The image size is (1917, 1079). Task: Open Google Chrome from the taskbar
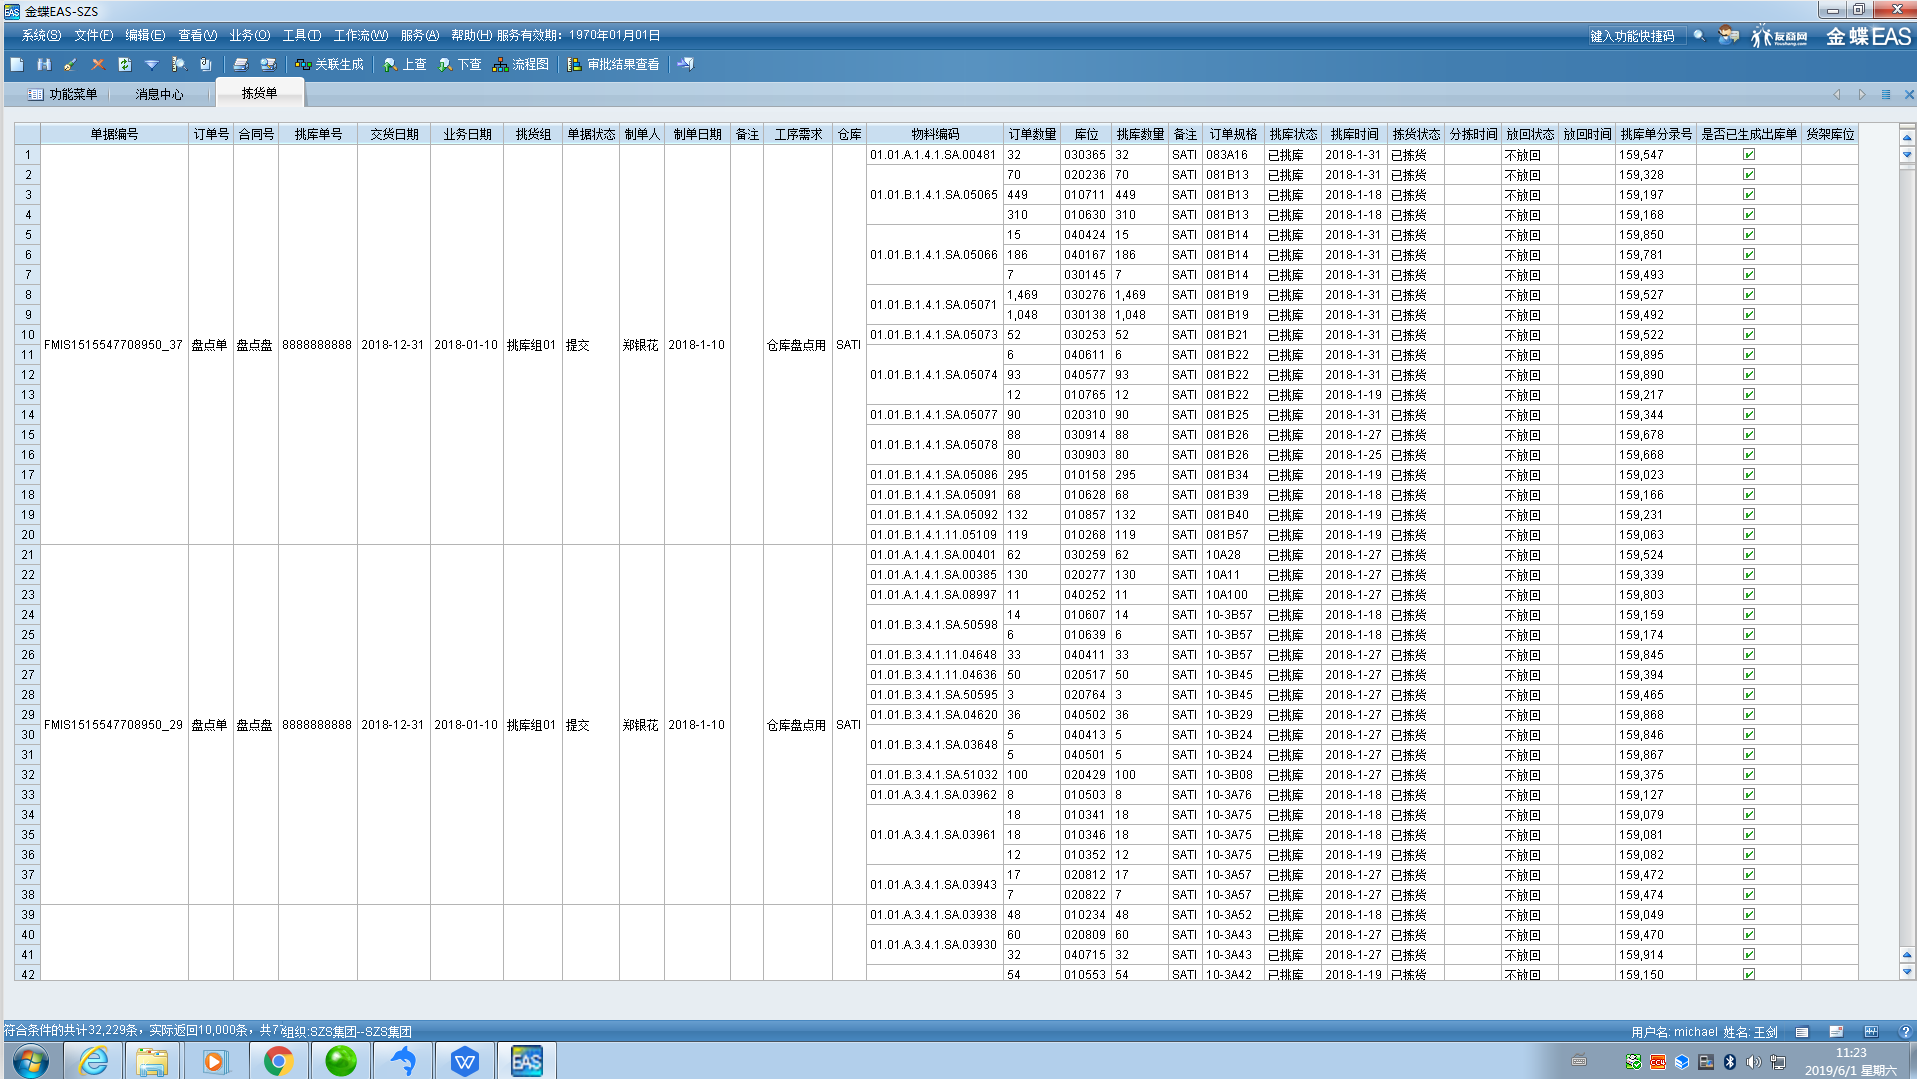278,1061
